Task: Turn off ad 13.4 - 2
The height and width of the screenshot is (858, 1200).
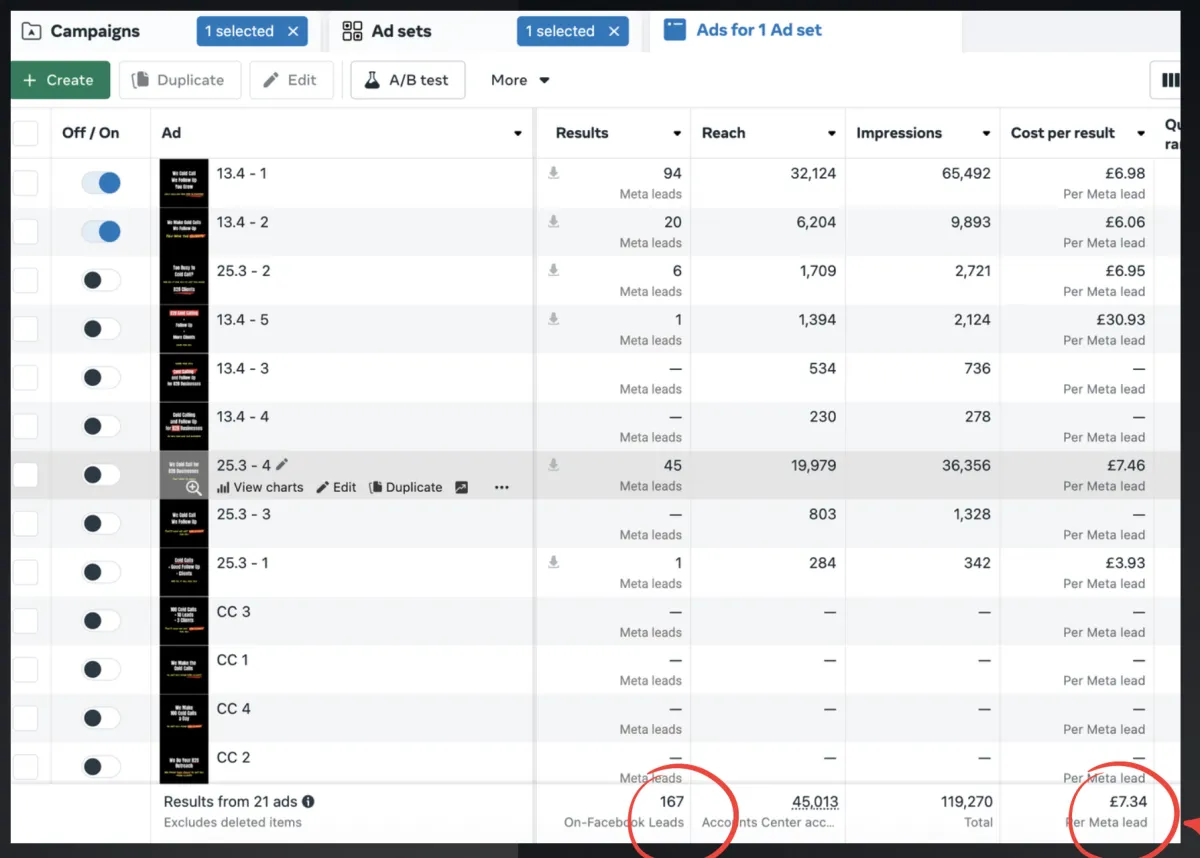Action: tap(101, 232)
